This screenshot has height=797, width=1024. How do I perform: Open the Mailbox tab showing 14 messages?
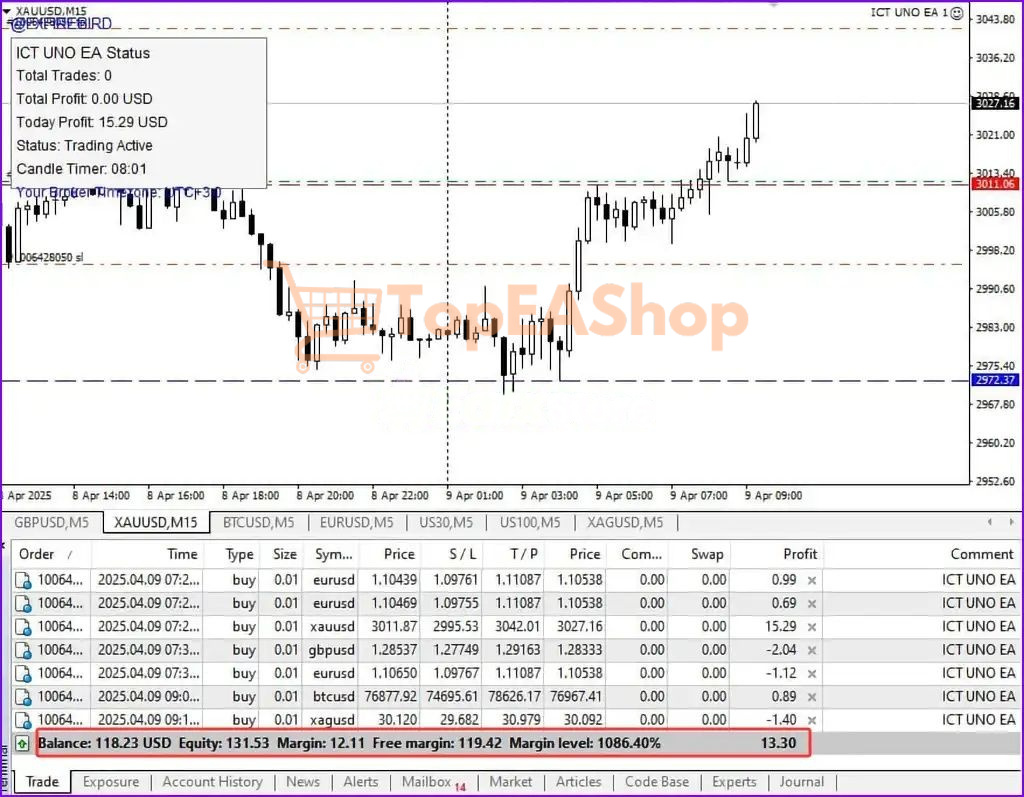pos(426,781)
